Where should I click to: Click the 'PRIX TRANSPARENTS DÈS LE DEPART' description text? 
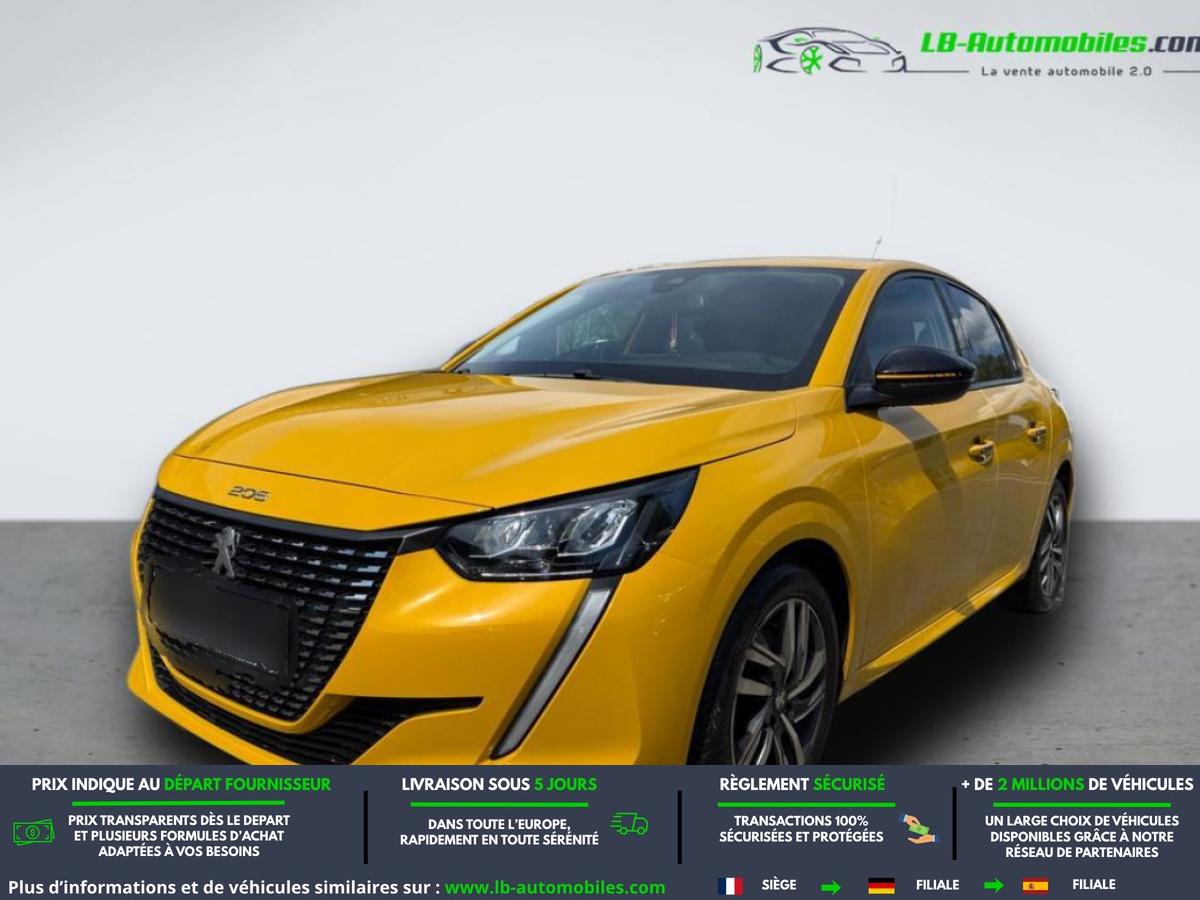pos(179,835)
